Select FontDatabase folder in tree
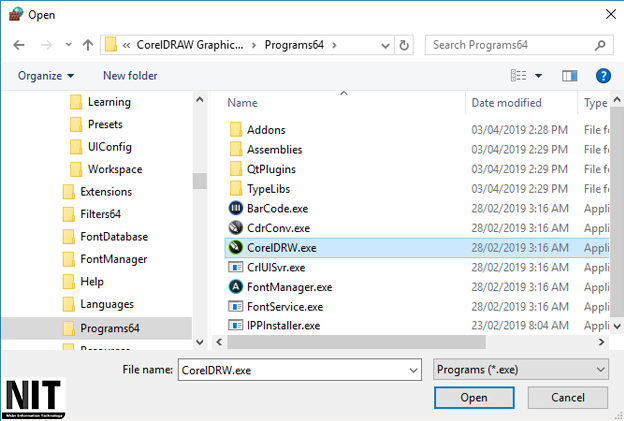This screenshot has width=624, height=421. click(x=105, y=236)
